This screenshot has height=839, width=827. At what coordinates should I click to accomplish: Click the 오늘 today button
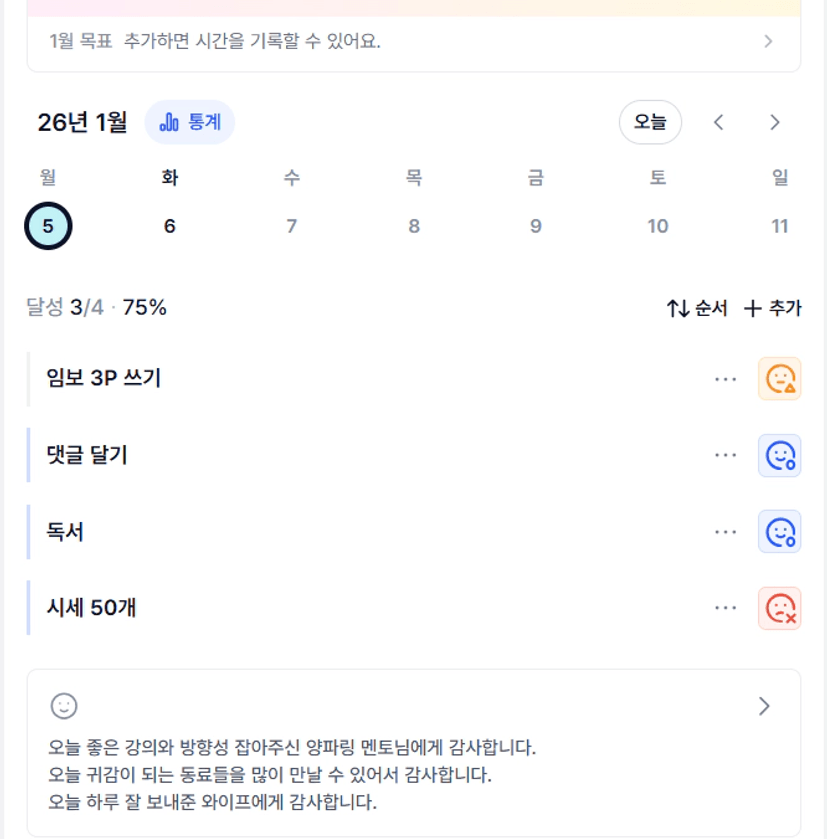pos(650,122)
